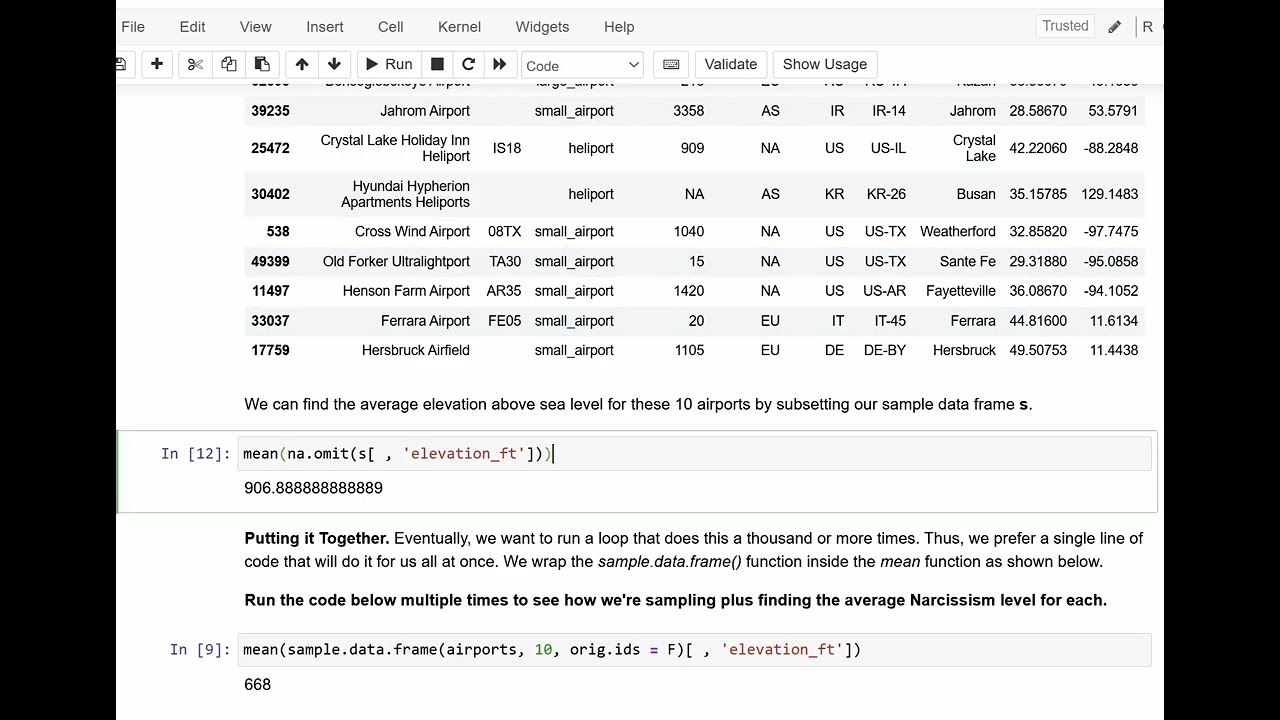Click the latitude value 49.50753
The image size is (1280, 720).
point(1038,350)
